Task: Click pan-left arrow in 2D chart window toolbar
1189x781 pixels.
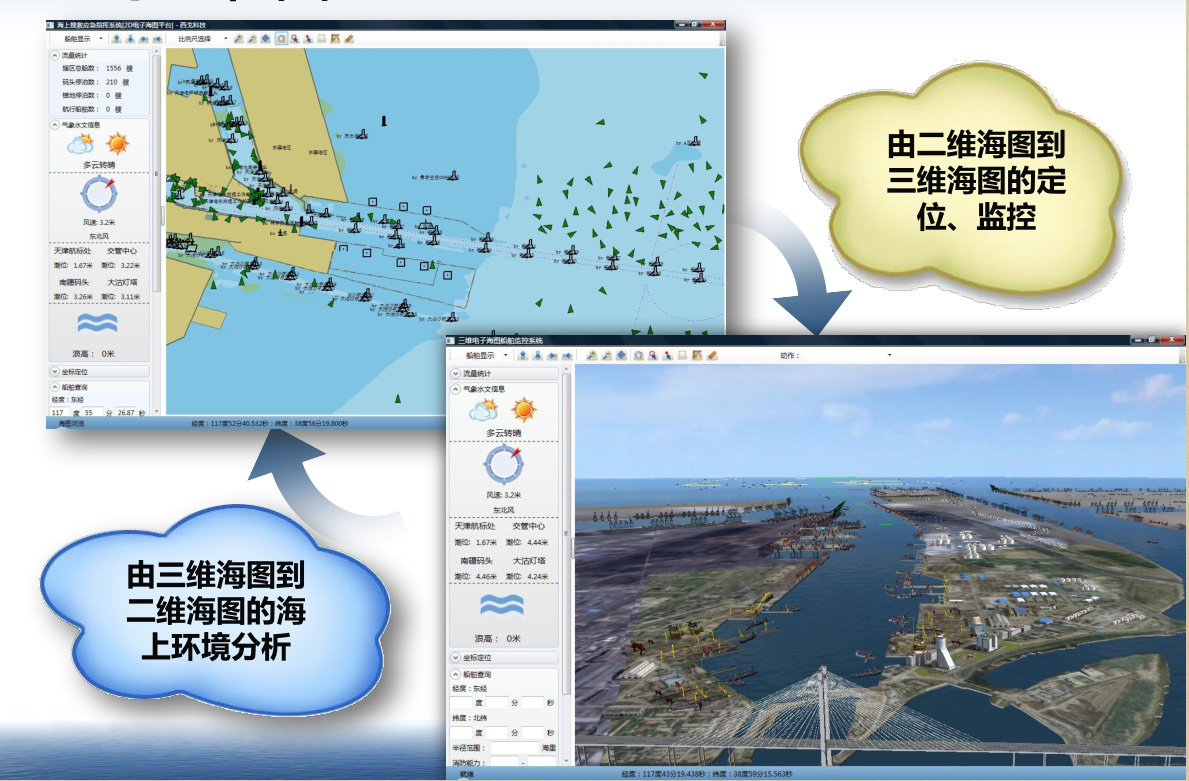Action: (x=143, y=38)
